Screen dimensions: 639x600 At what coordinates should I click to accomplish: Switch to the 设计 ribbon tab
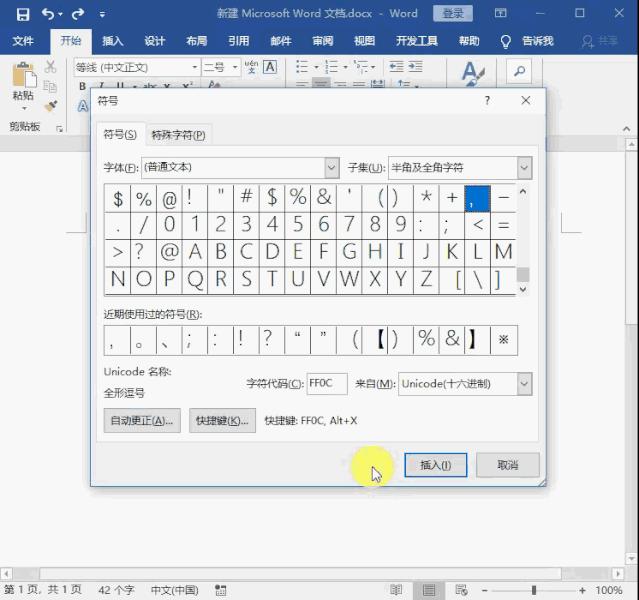point(154,41)
